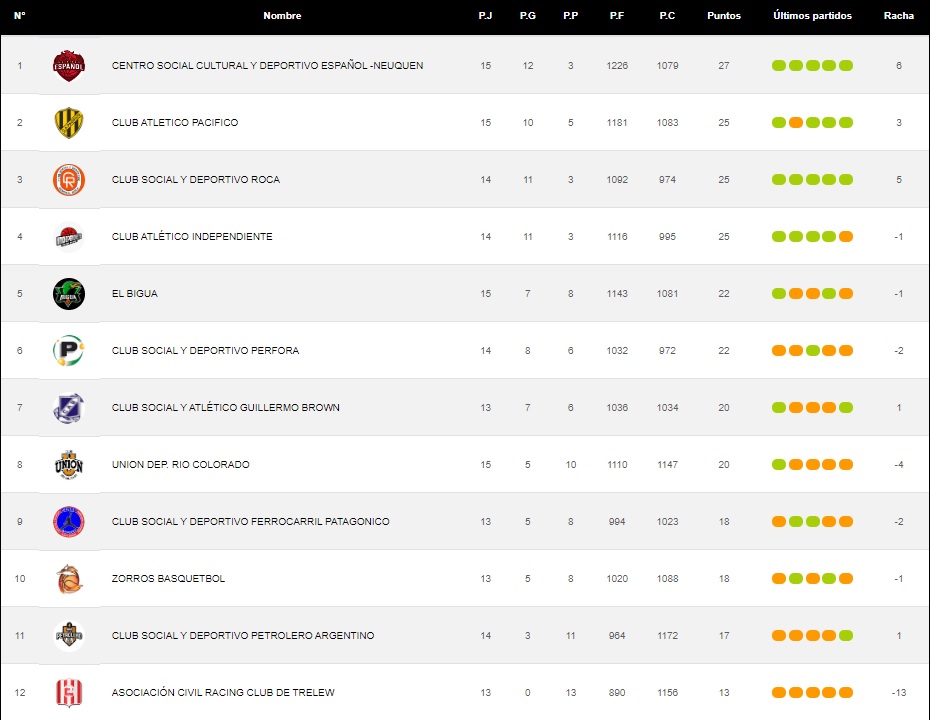Image resolution: width=930 pixels, height=720 pixels.
Task: Click the last orange result dot for Independiente
Action: tap(846, 237)
